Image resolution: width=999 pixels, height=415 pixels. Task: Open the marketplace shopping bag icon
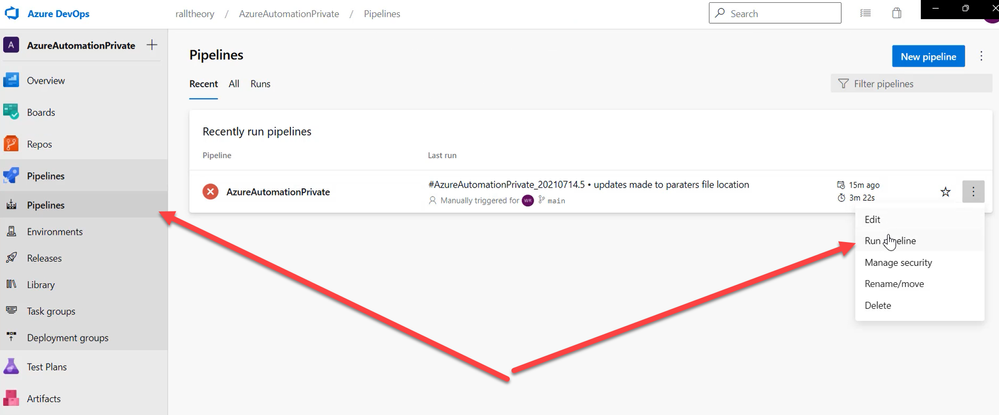click(x=897, y=13)
